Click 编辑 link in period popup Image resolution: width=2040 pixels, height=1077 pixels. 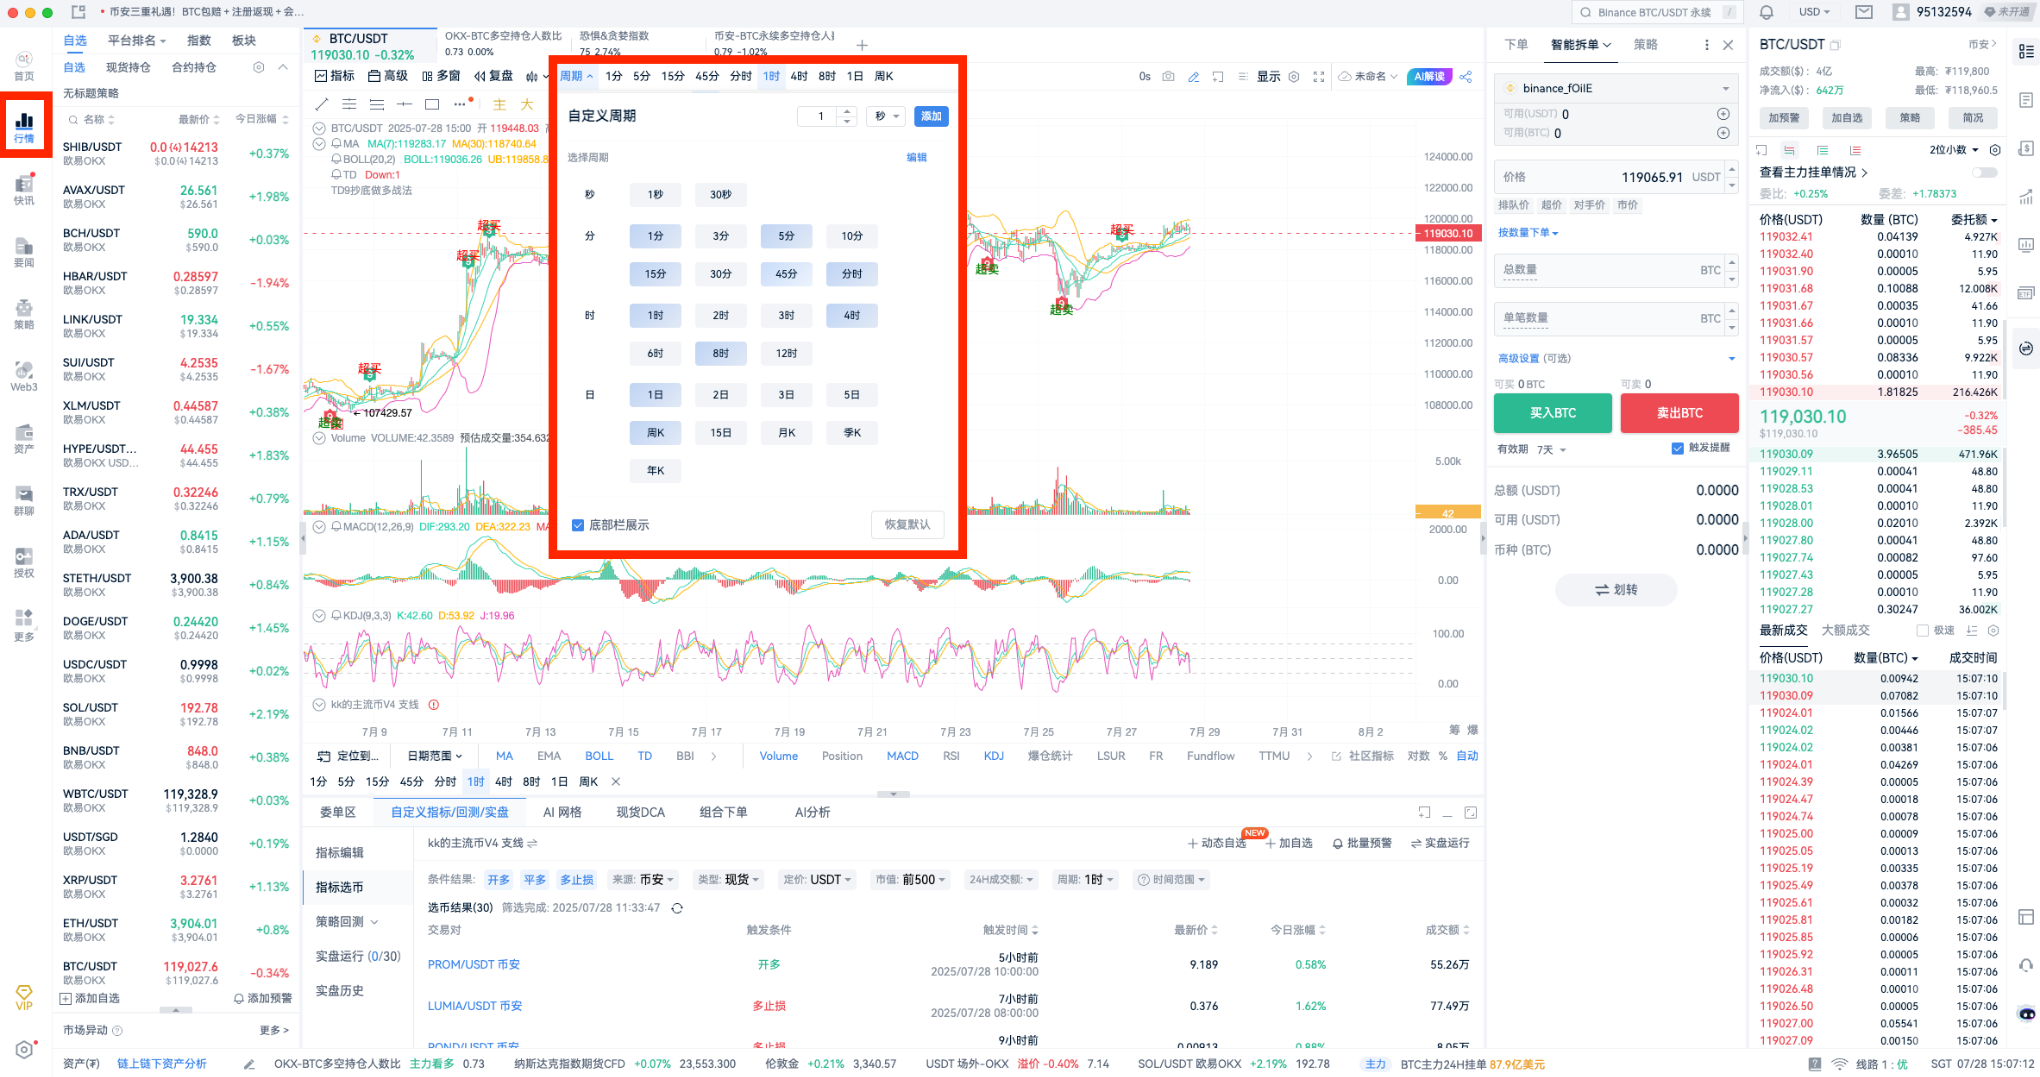tap(917, 157)
